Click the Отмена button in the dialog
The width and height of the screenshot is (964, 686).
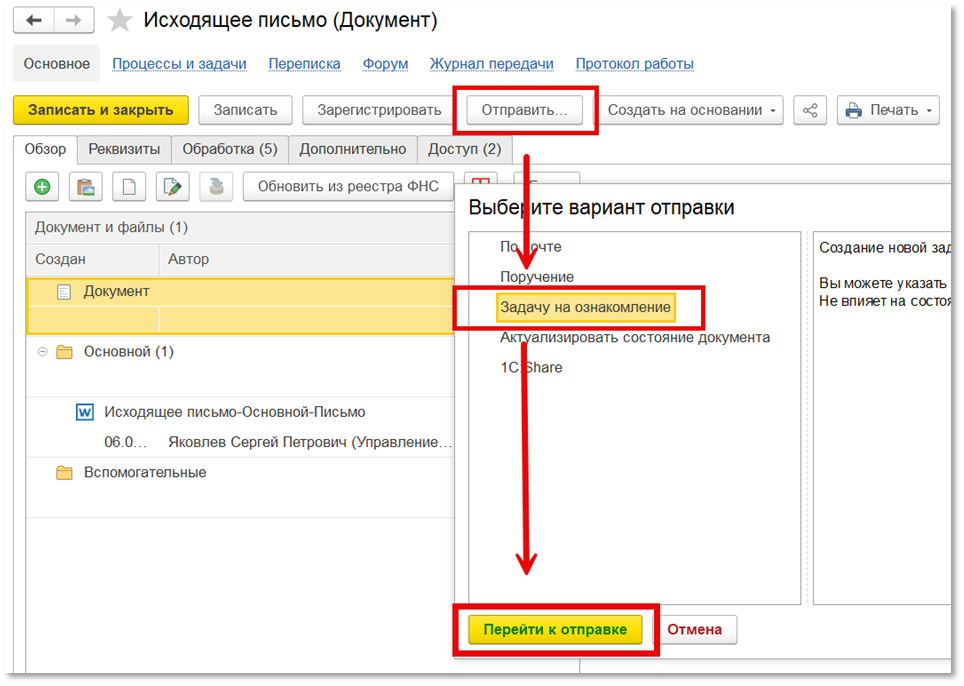(695, 629)
